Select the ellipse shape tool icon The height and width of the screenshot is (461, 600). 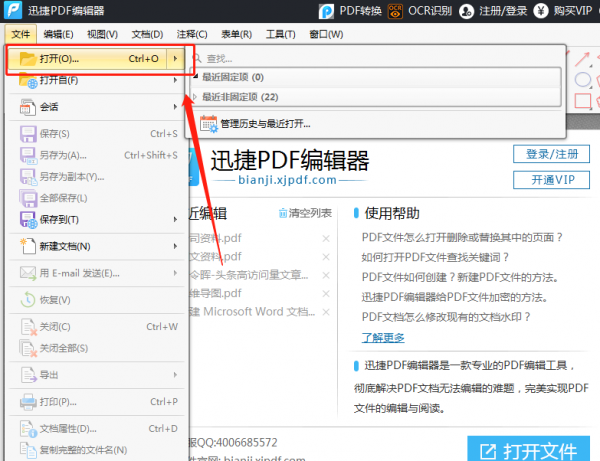click(x=582, y=80)
